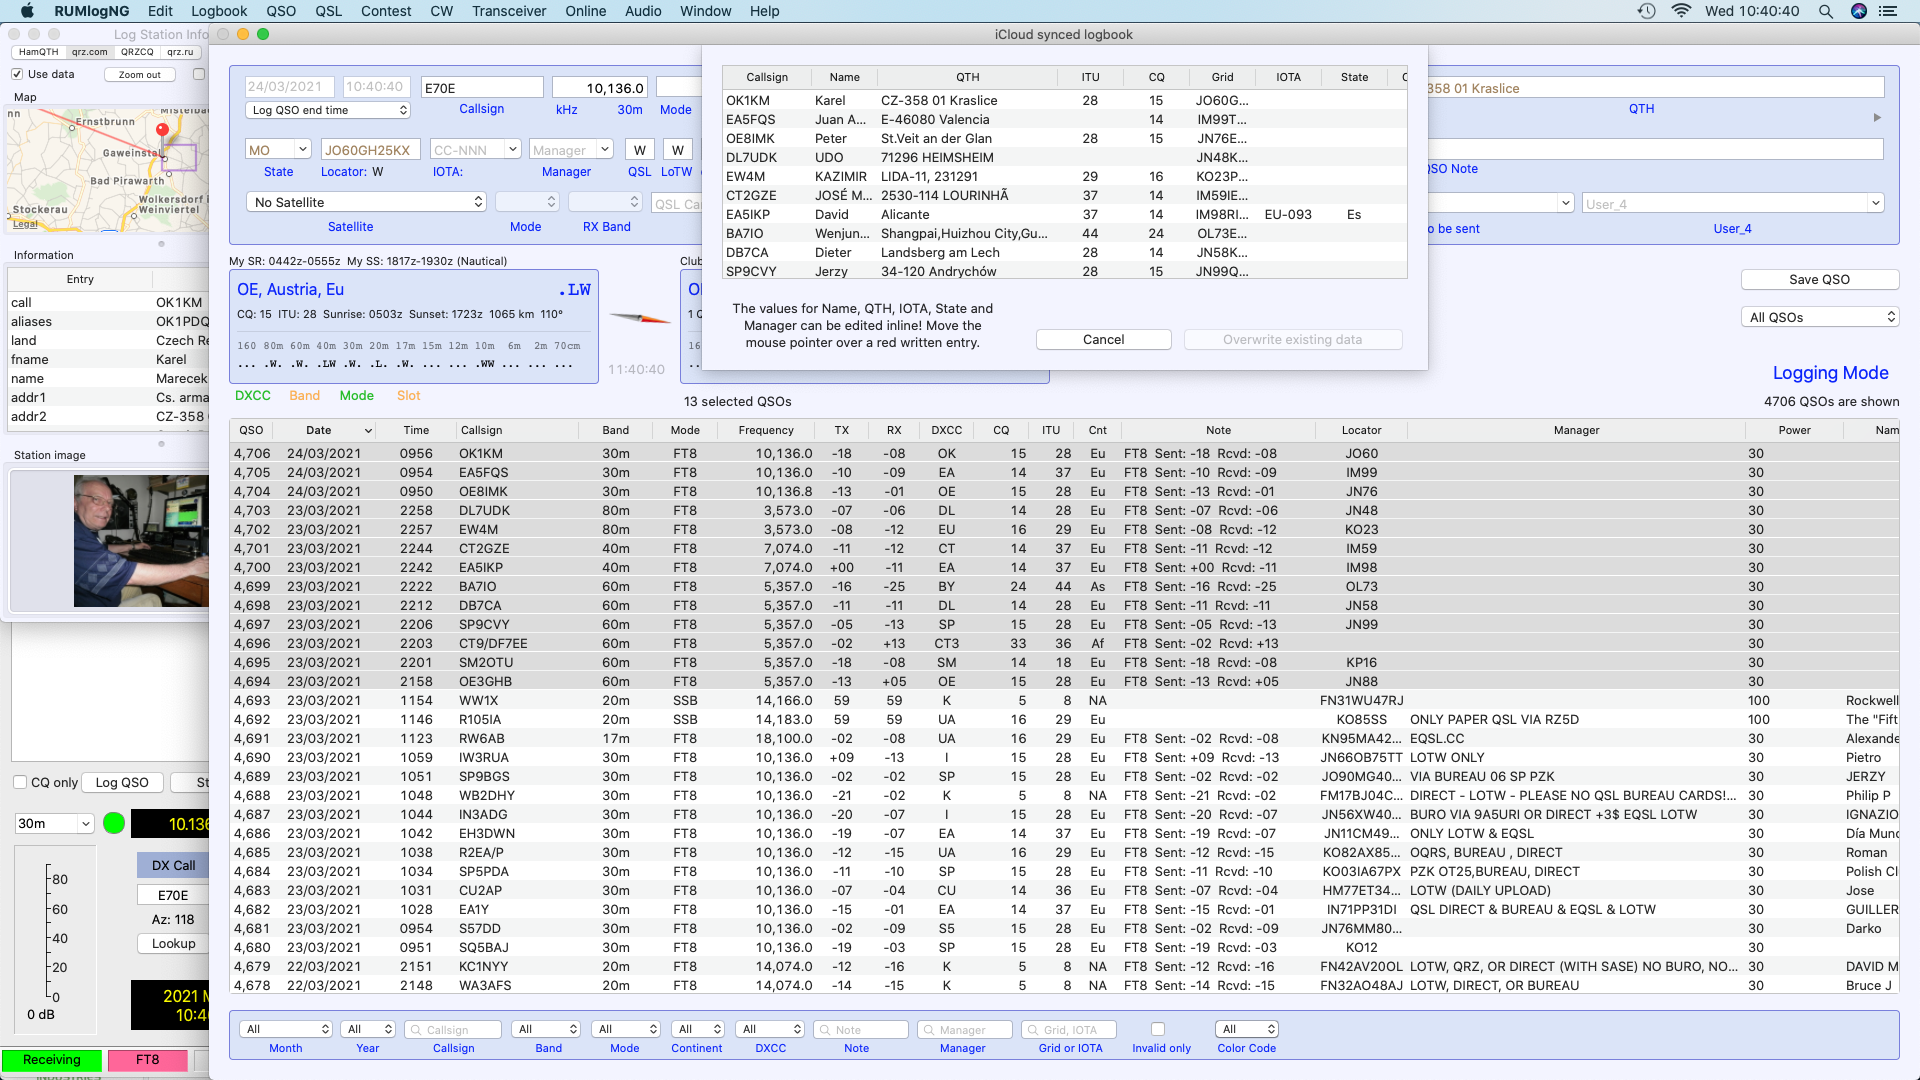
Task: Open the Contest menu
Action: point(386,11)
